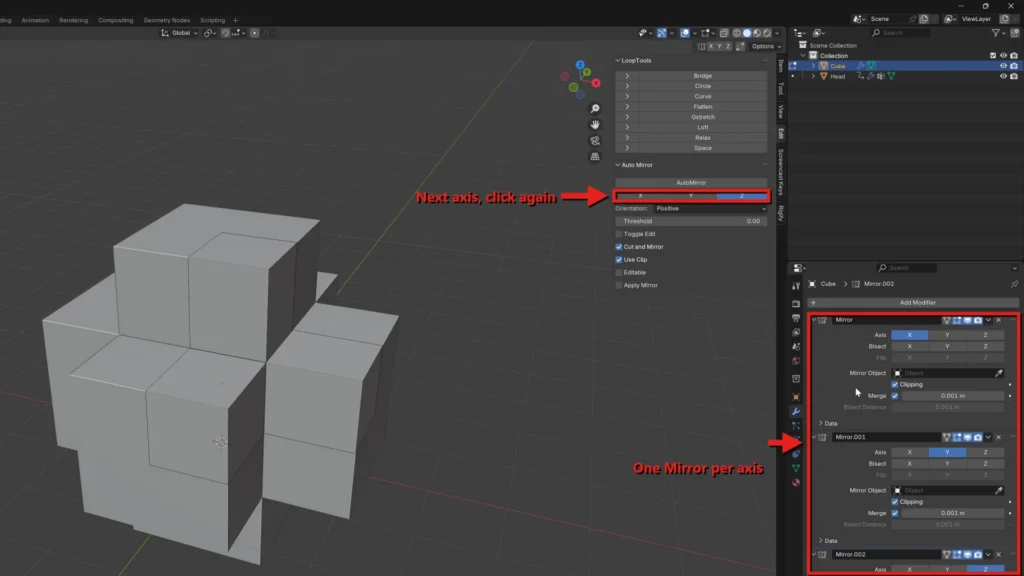Open the View sidebar tab
This screenshot has width=1024, height=576.
click(x=780, y=111)
